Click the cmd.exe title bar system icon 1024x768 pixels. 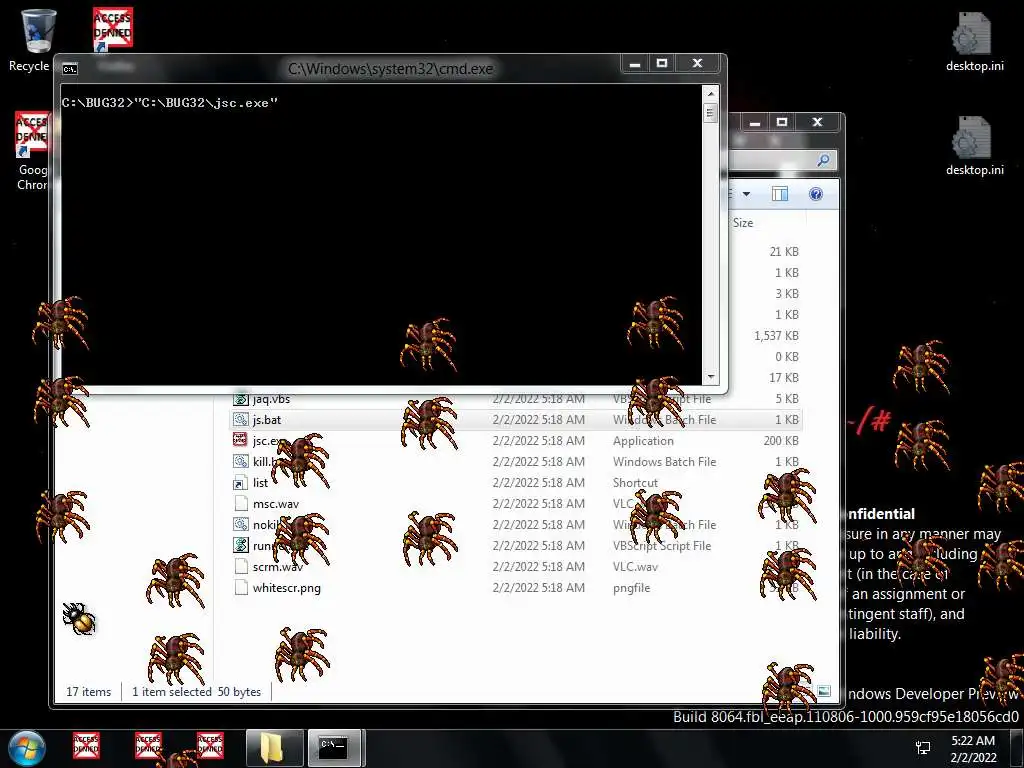69,68
